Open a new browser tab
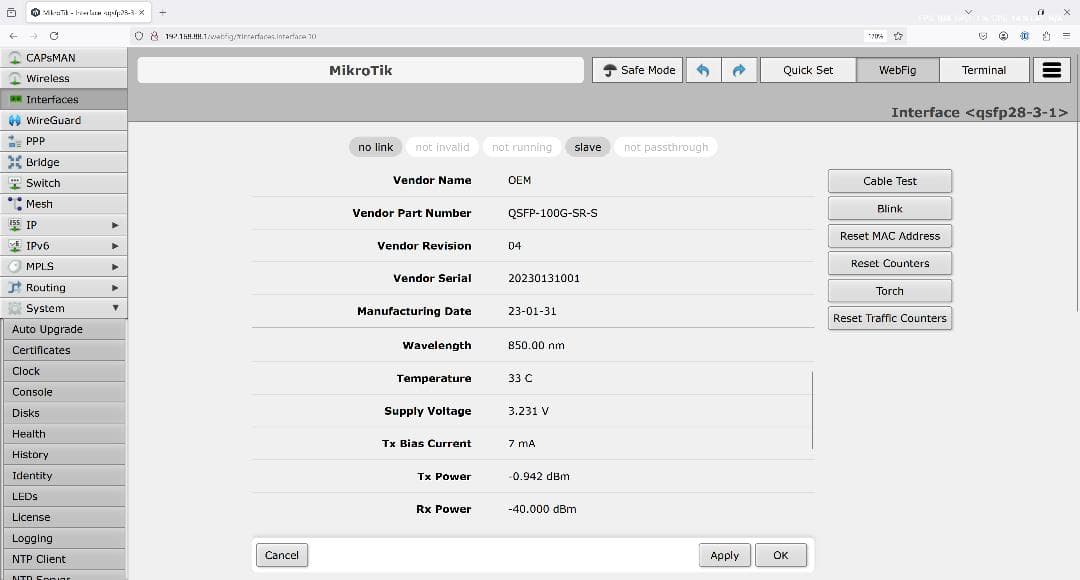Viewport: 1080px width, 580px height. 163,12
